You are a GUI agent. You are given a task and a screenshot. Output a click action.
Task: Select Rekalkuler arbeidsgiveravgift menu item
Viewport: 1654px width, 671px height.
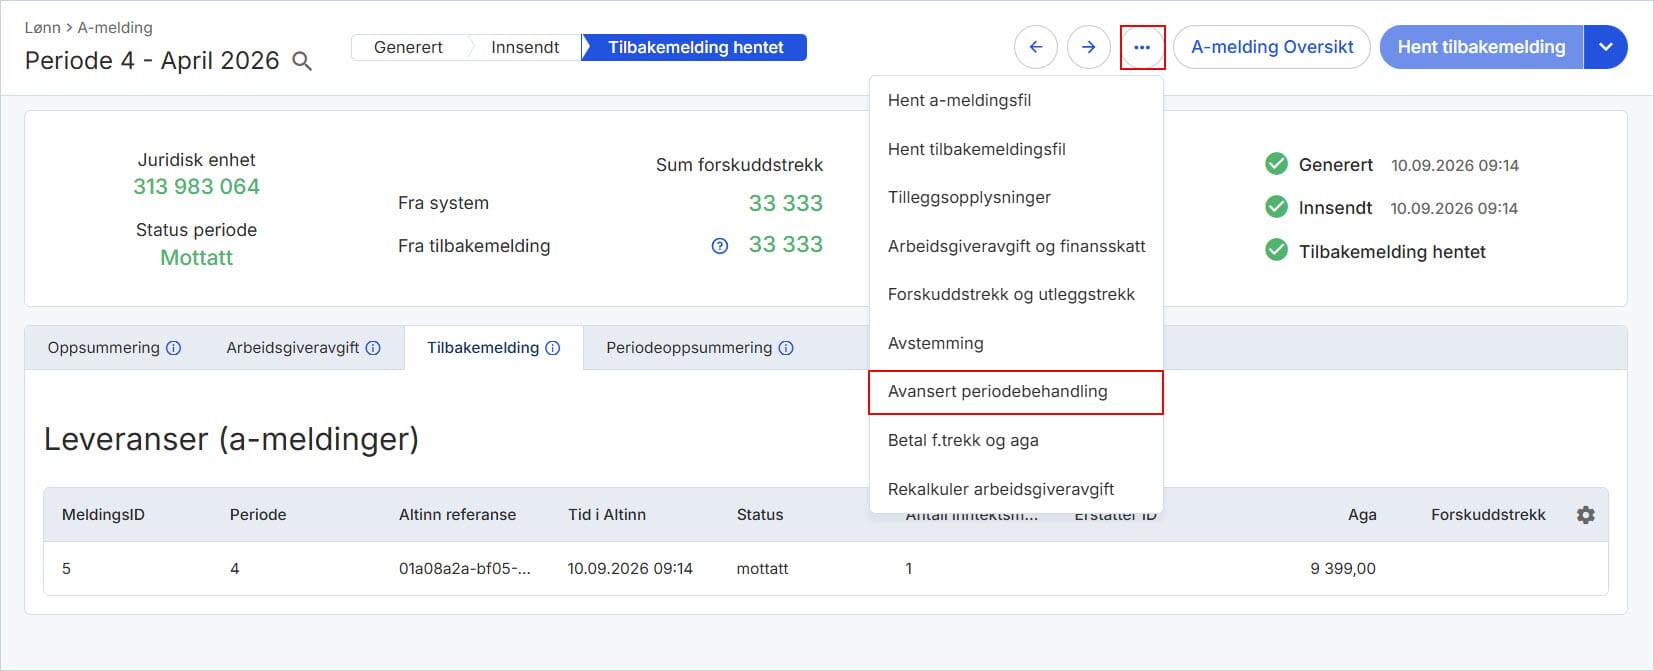click(x=1016, y=489)
